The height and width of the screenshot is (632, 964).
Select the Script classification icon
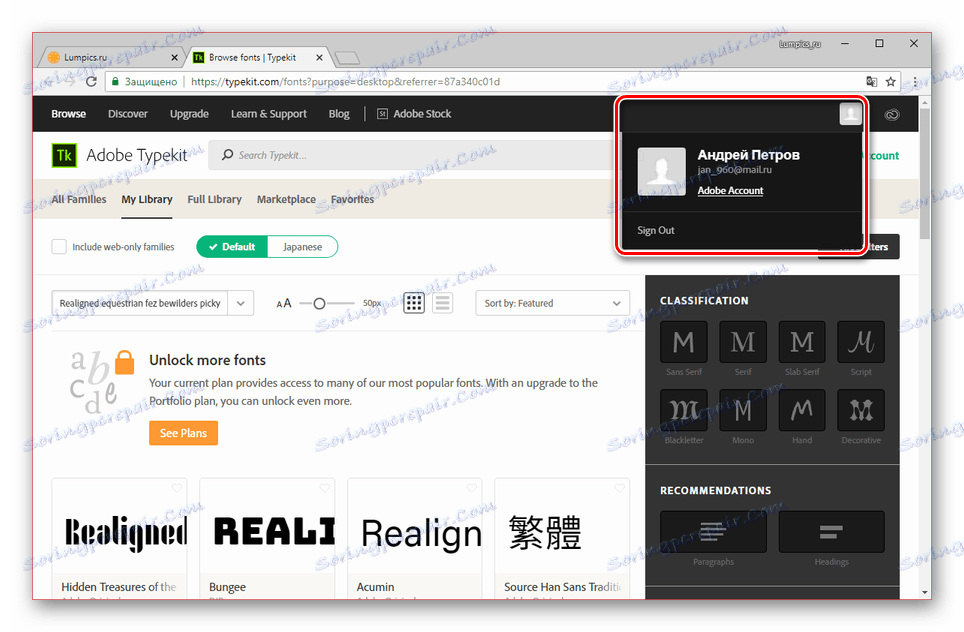861,342
